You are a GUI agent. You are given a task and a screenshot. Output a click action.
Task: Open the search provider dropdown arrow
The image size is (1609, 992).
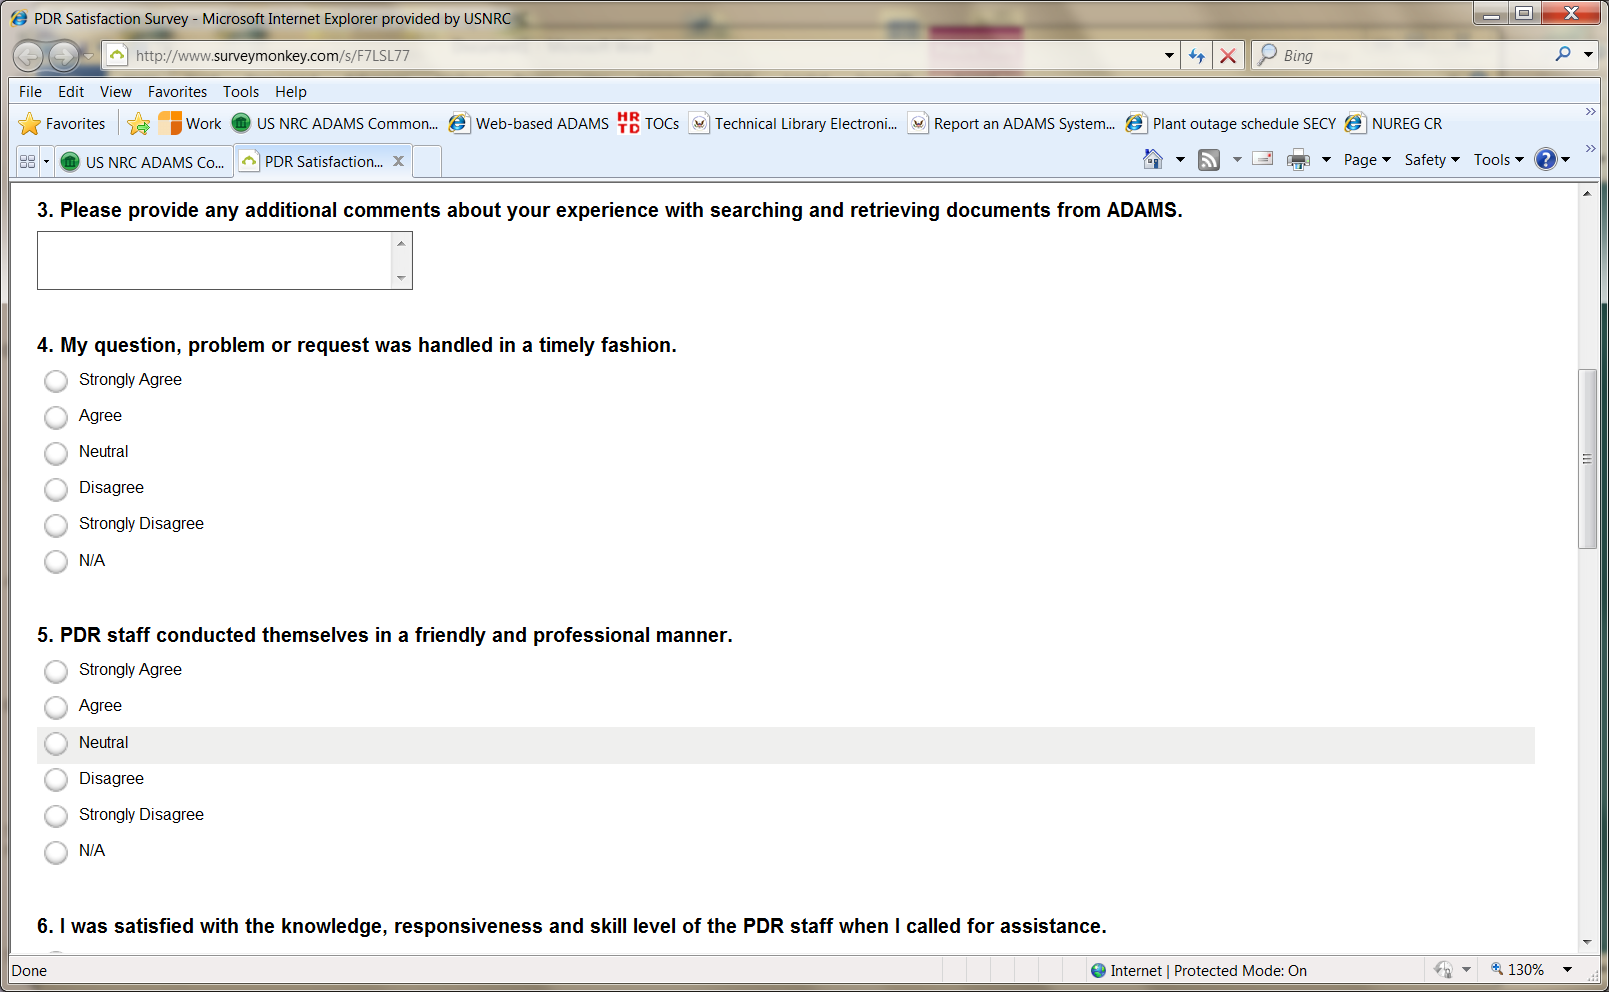[x=1588, y=55]
